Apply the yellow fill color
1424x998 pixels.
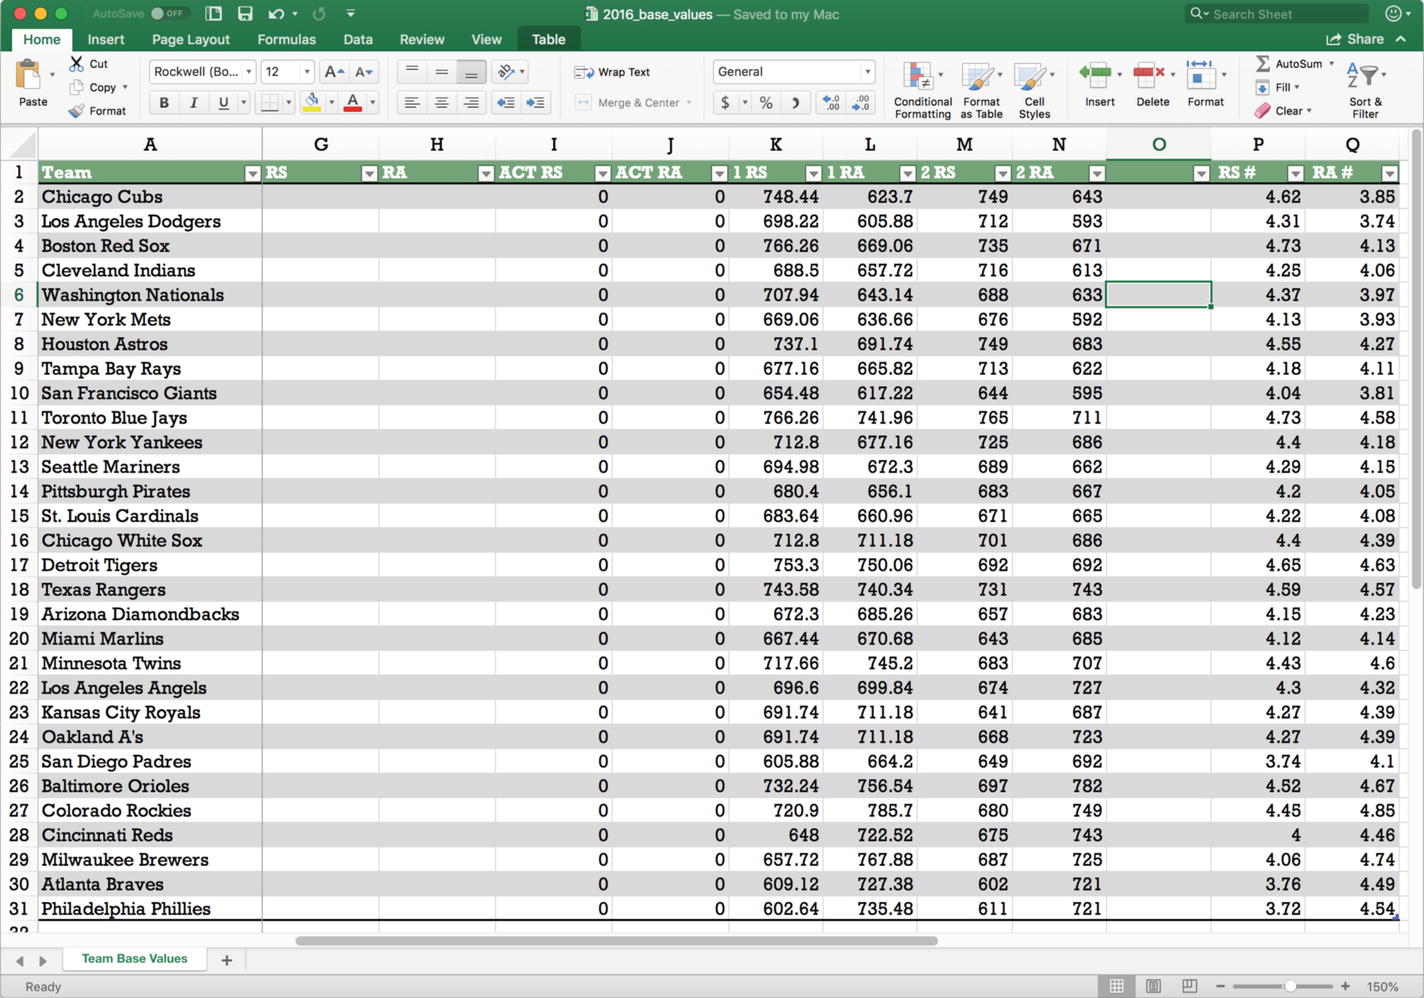312,102
